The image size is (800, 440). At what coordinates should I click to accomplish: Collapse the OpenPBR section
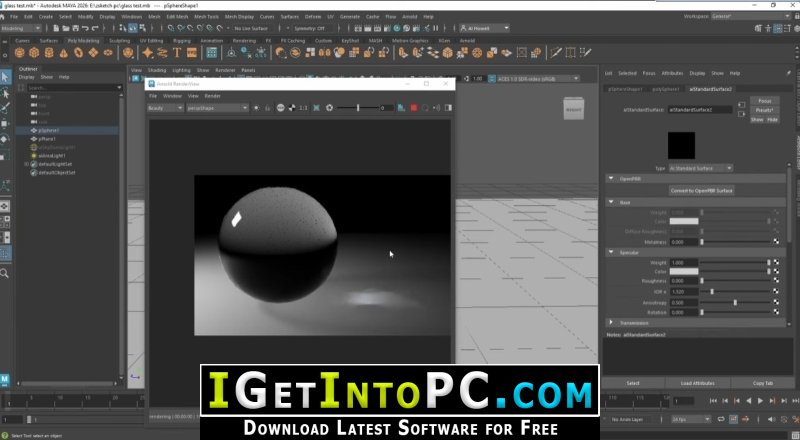tap(611, 179)
